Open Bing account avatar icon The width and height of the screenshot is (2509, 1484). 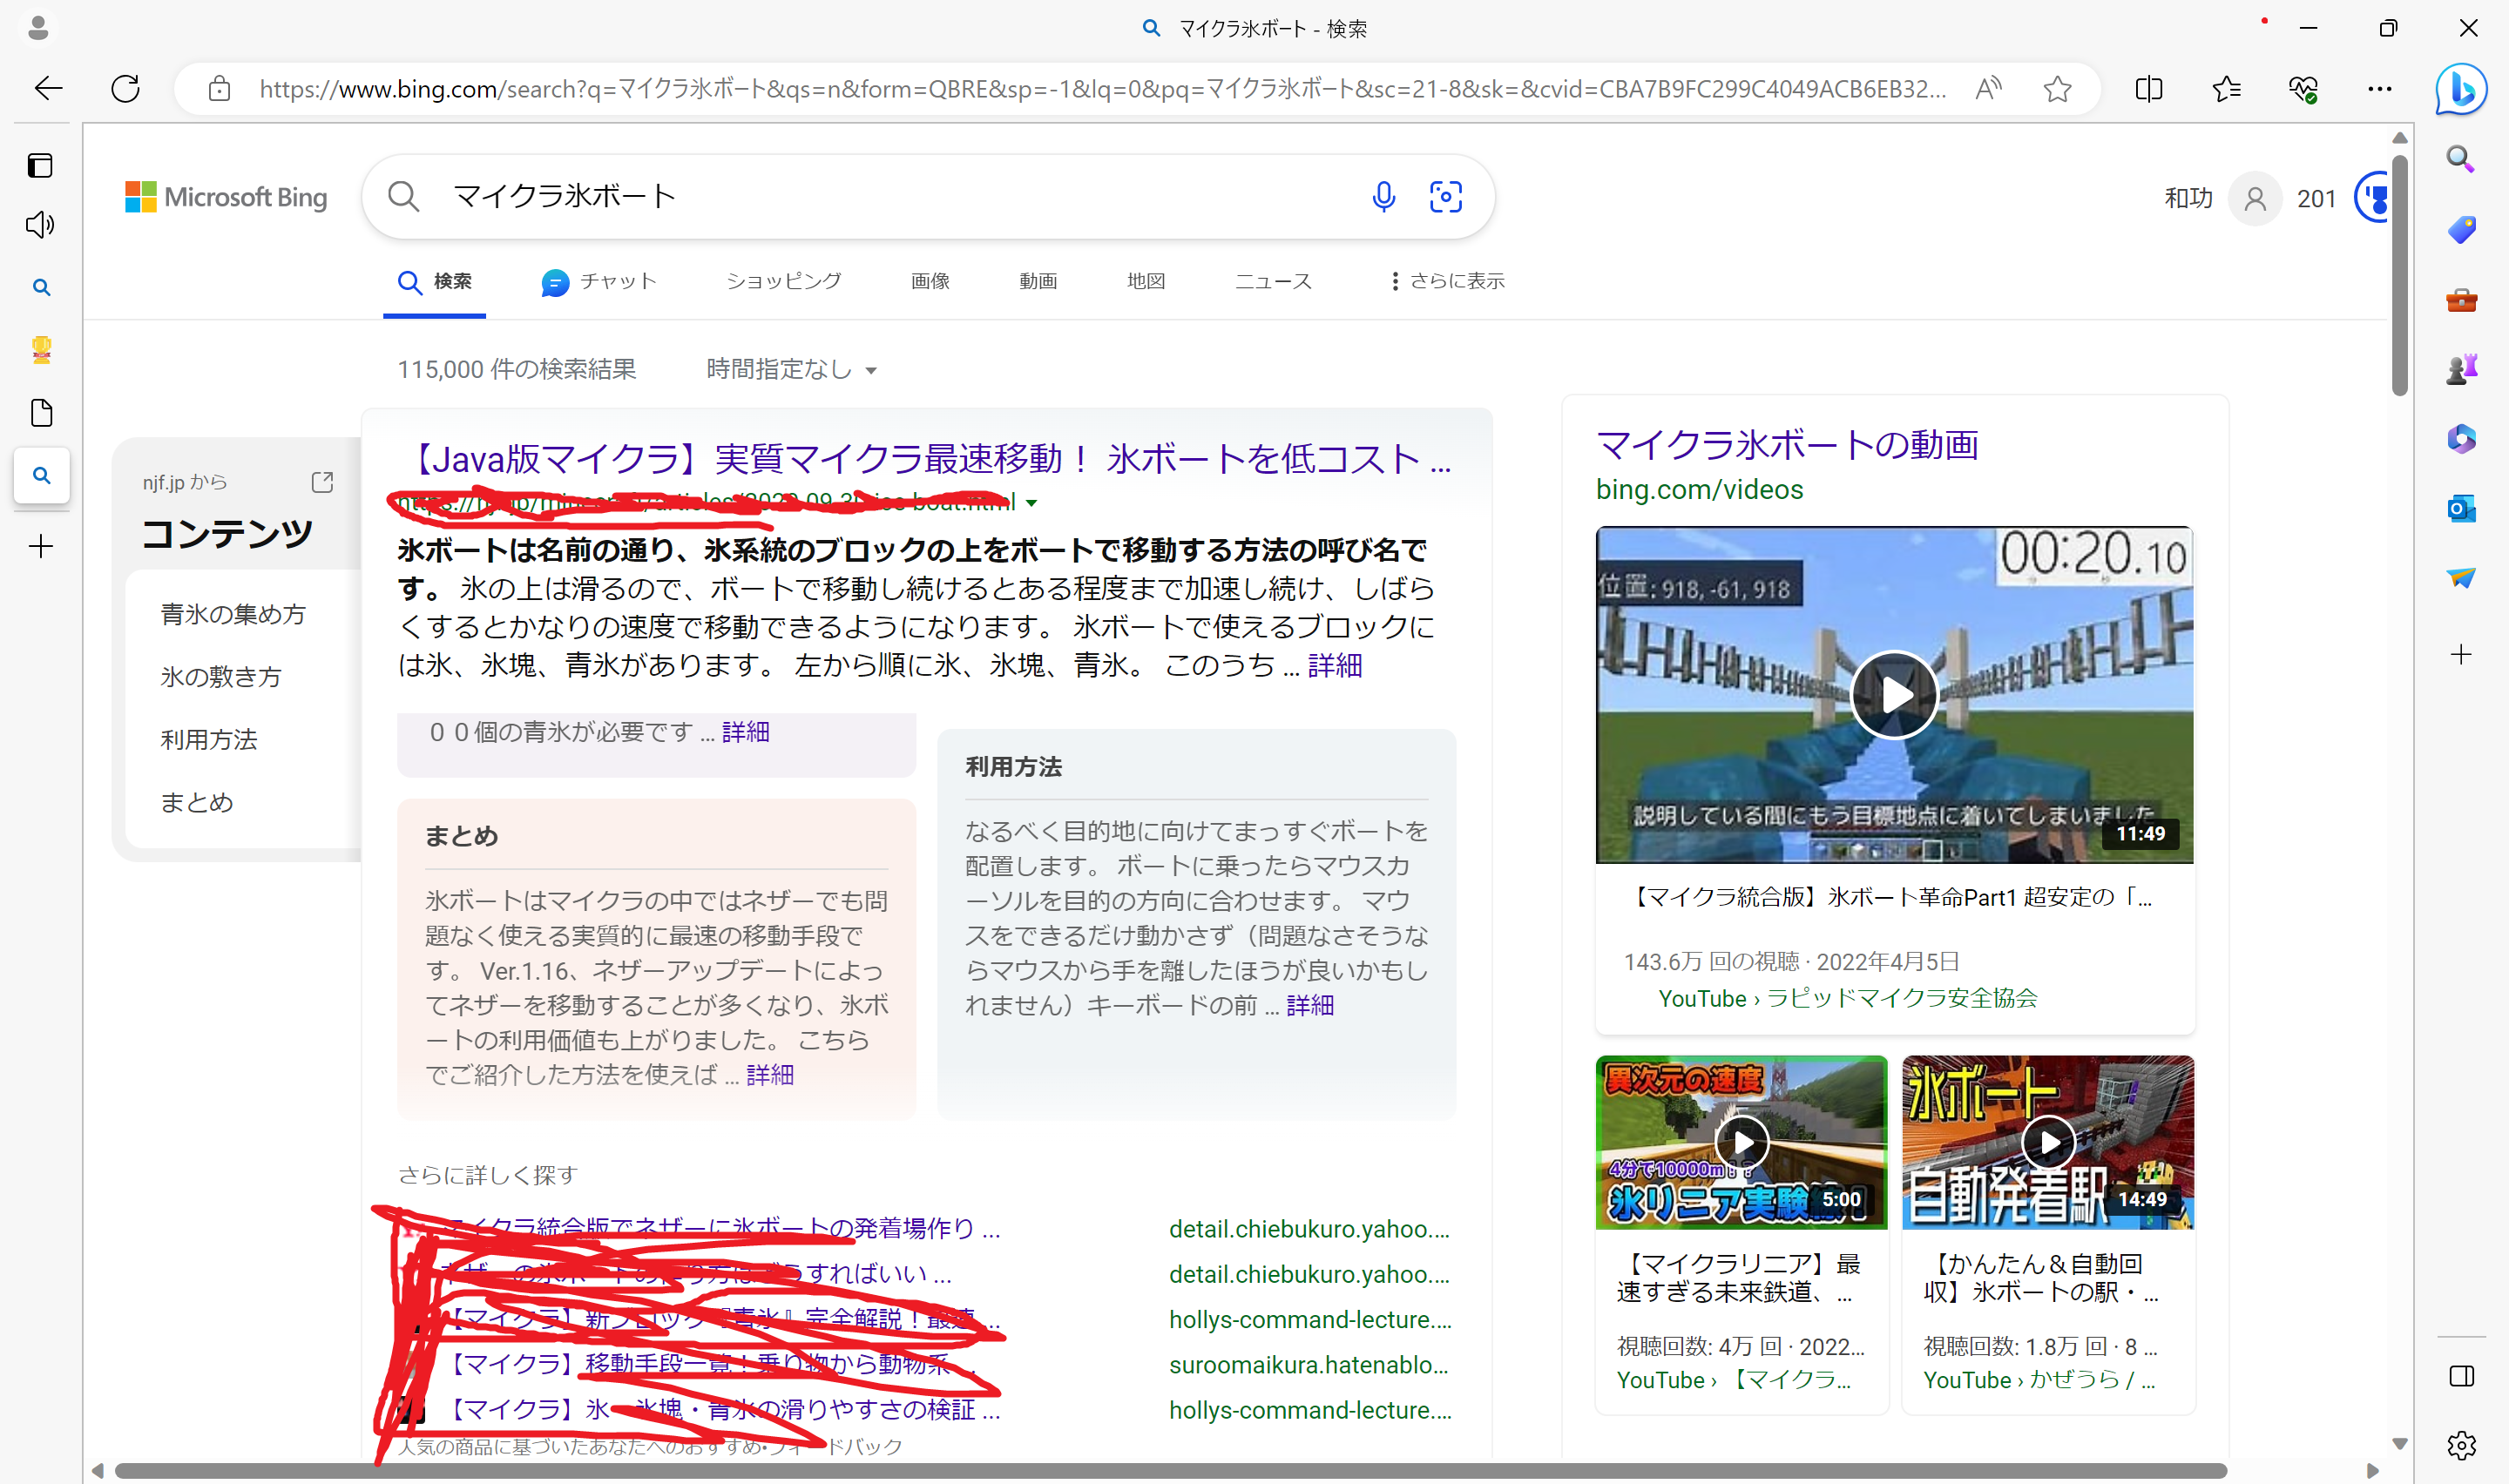tap(2254, 198)
